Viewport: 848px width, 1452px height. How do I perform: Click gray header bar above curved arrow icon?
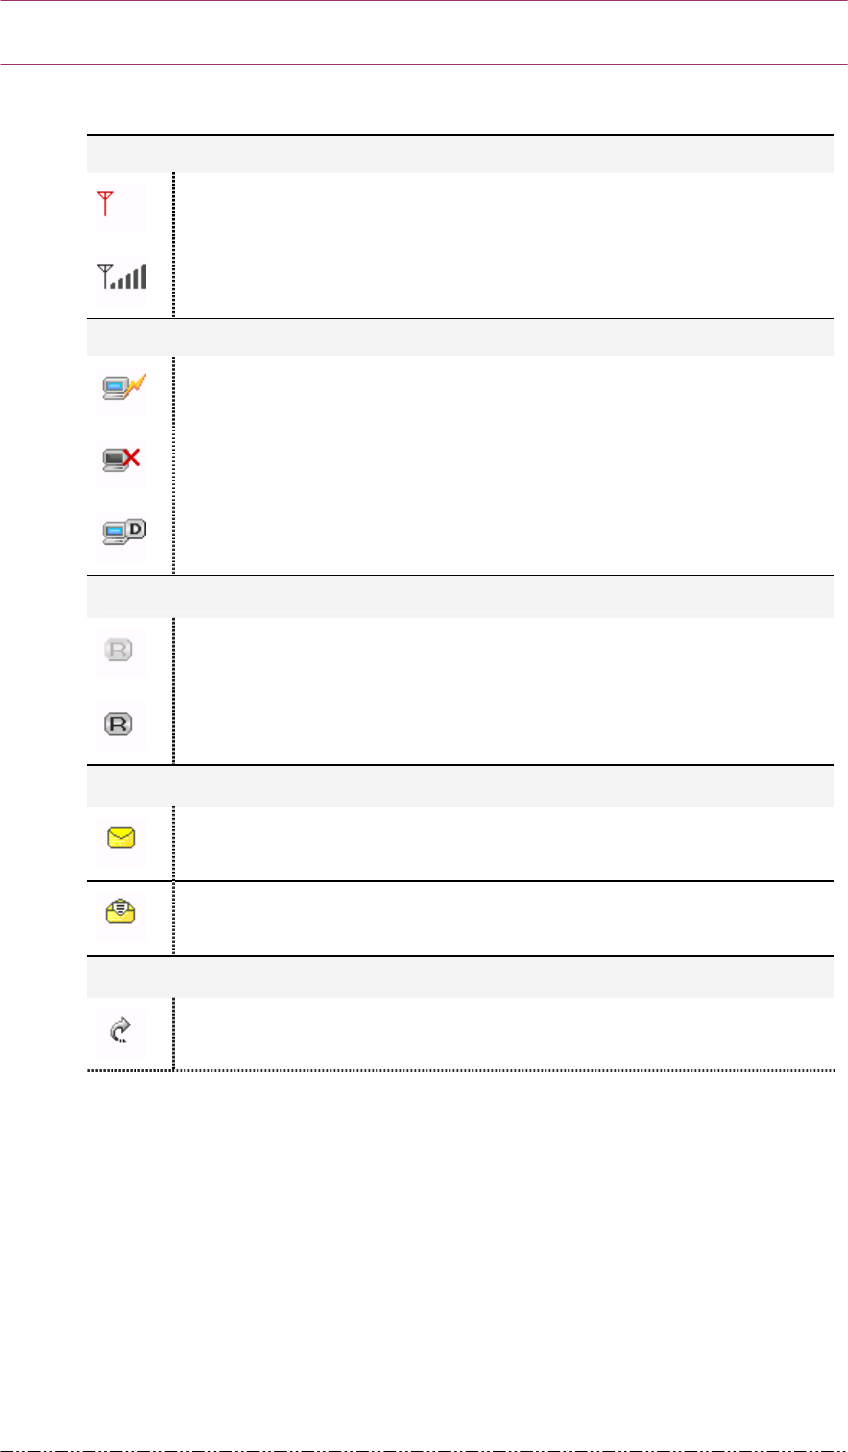(x=460, y=977)
